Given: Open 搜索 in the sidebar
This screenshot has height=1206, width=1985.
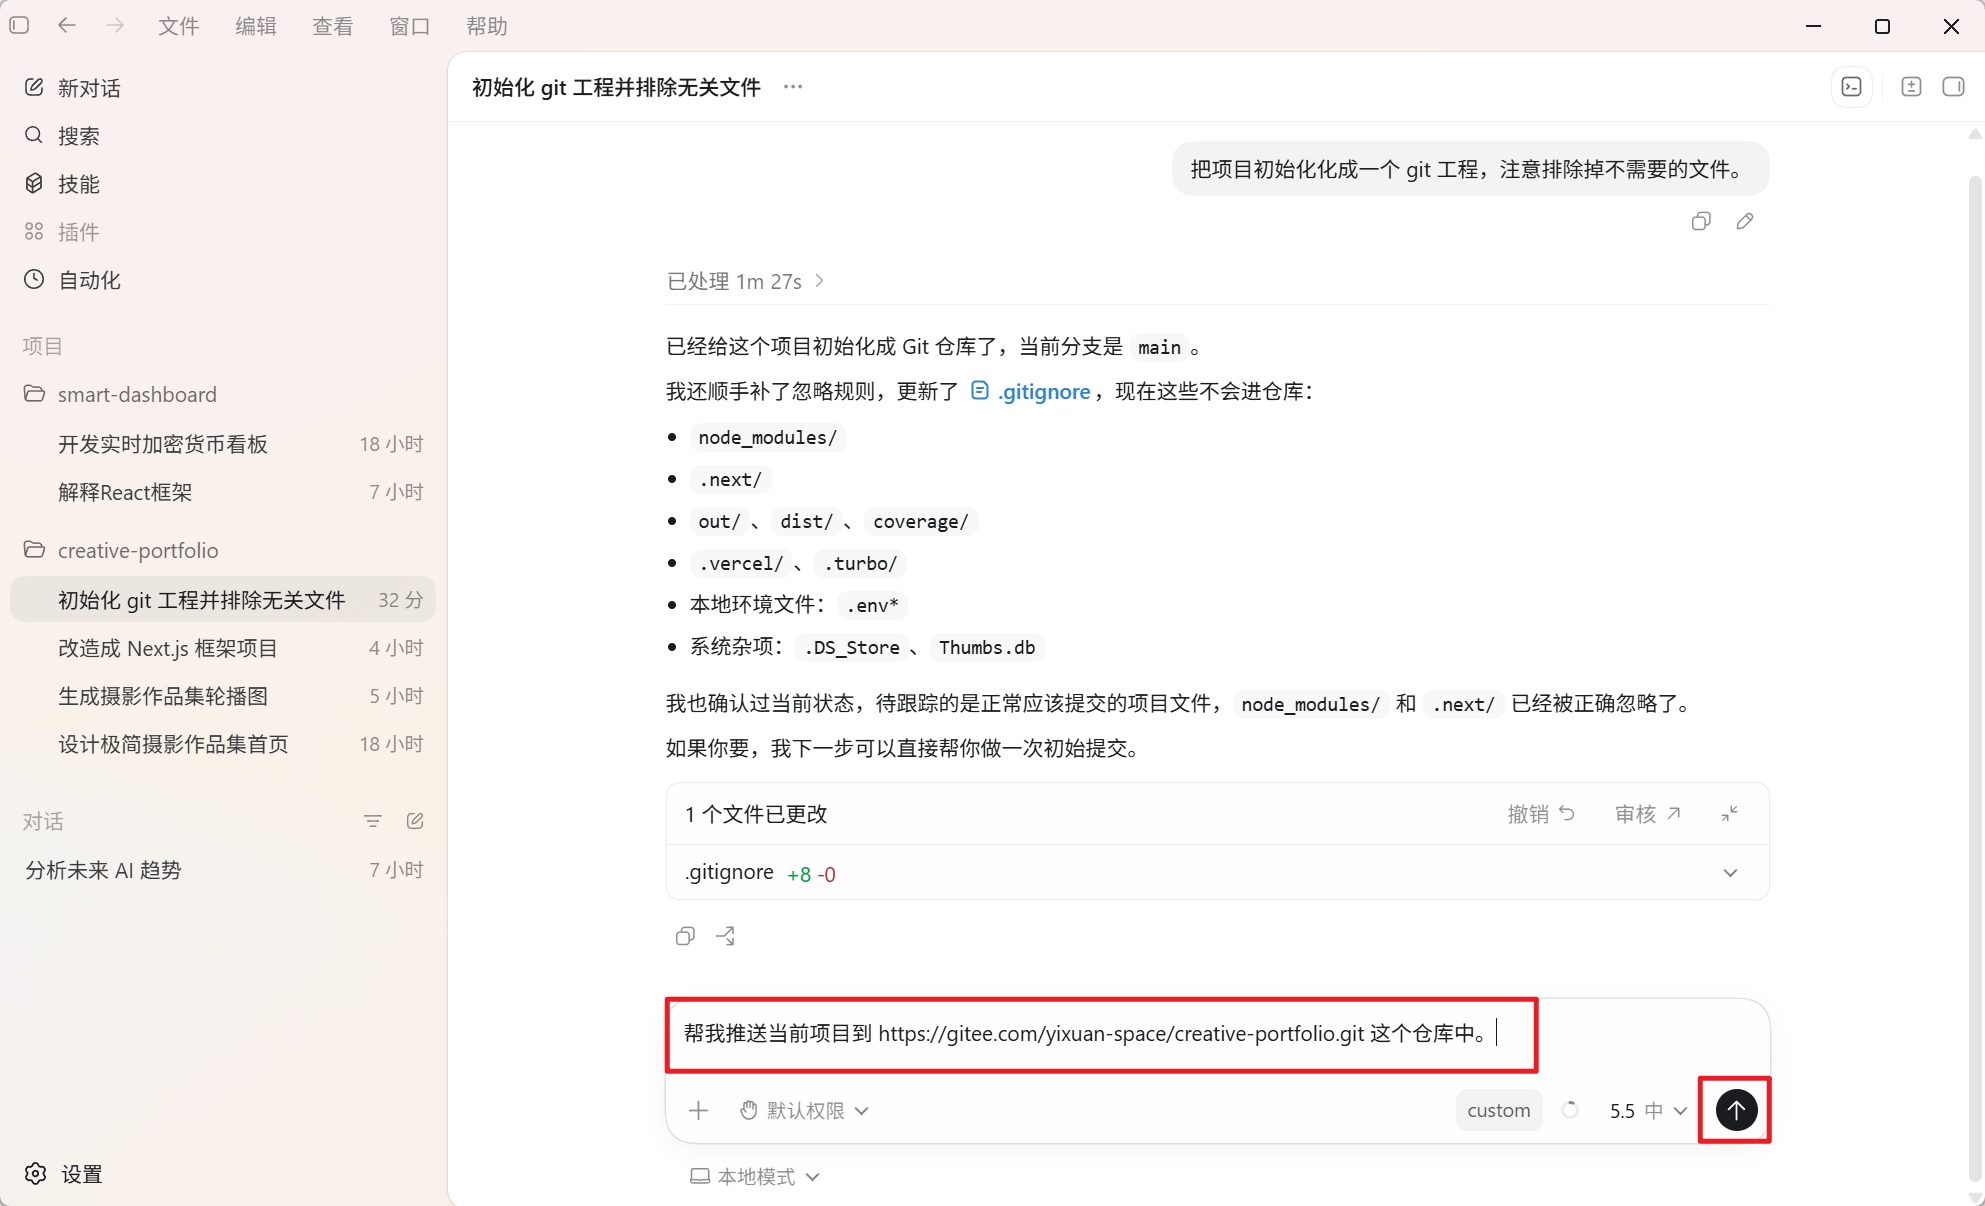Looking at the screenshot, I should (x=223, y=136).
